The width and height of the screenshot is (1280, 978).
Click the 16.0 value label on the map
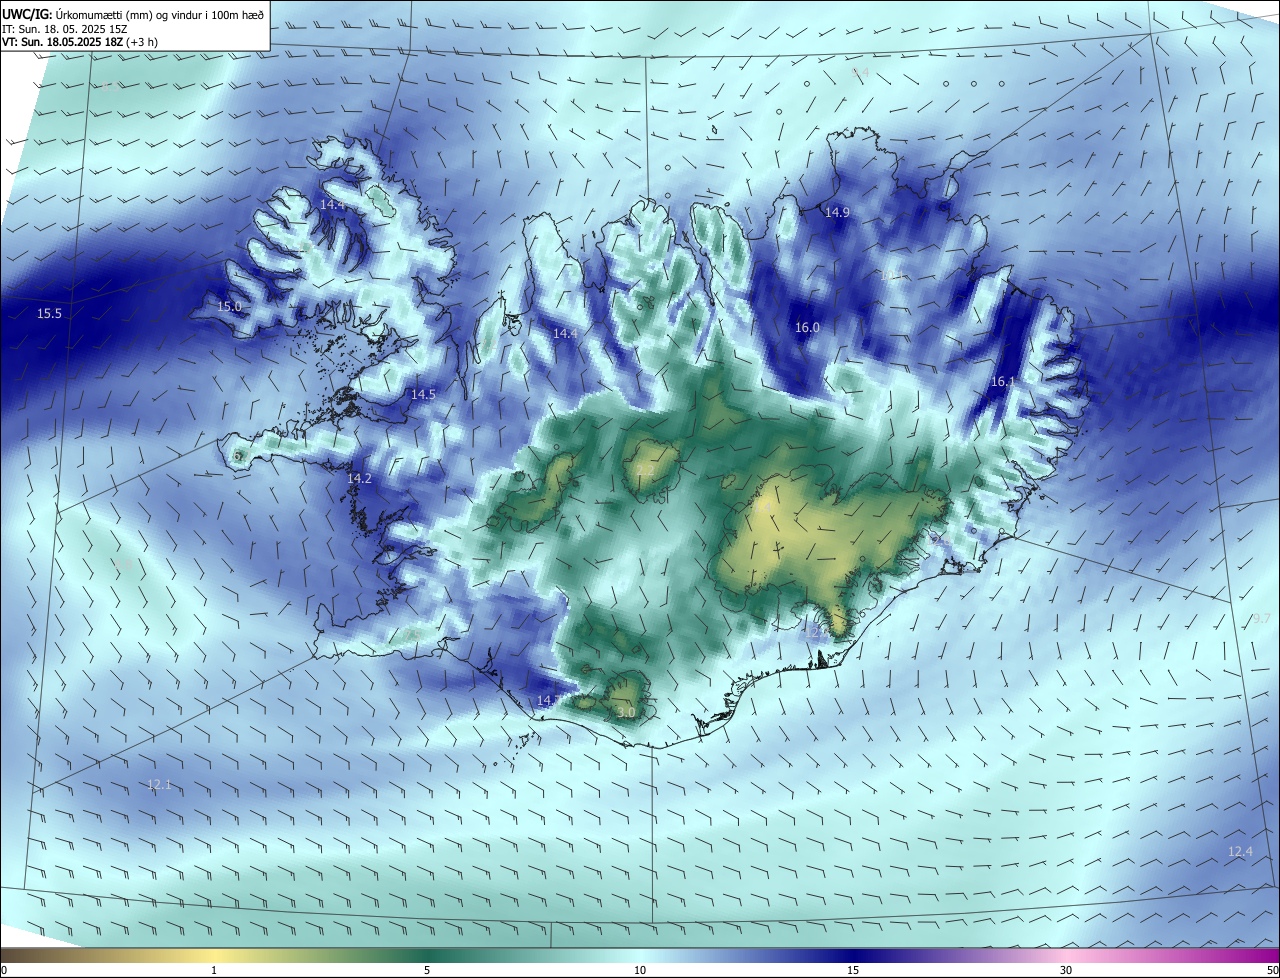807,327
